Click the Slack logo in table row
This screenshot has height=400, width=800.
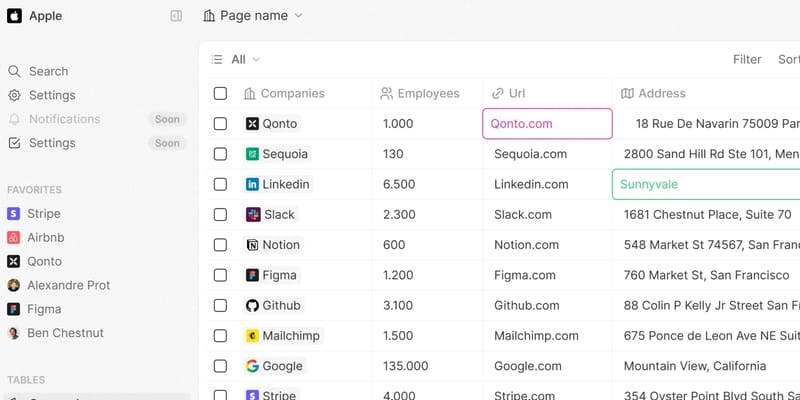(253, 214)
